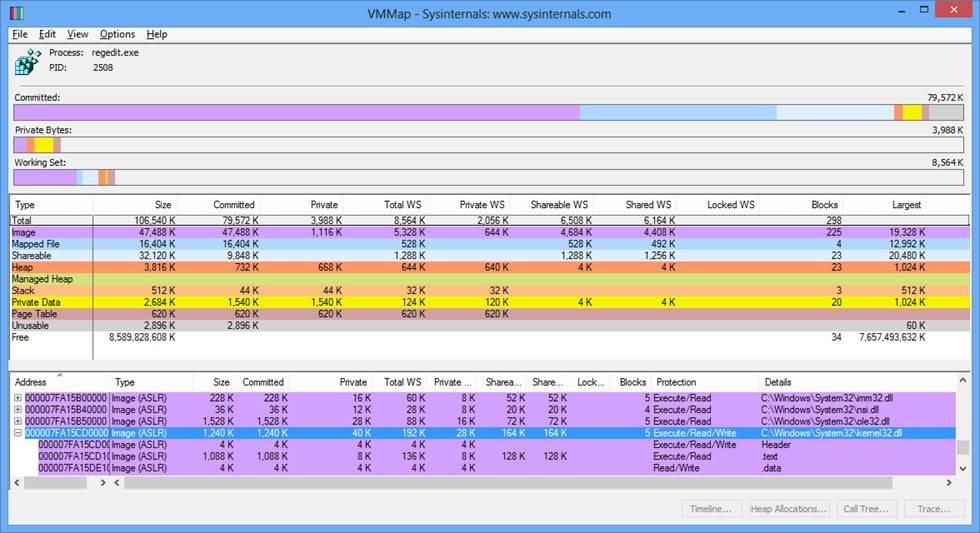This screenshot has height=533, width=980.
Task: Sort details list by Address column
Action: coord(31,382)
